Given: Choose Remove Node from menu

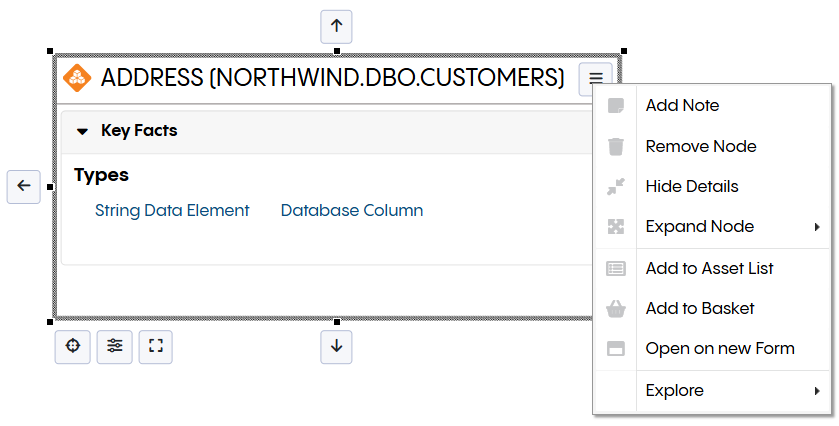Looking at the screenshot, I should 712,146.
